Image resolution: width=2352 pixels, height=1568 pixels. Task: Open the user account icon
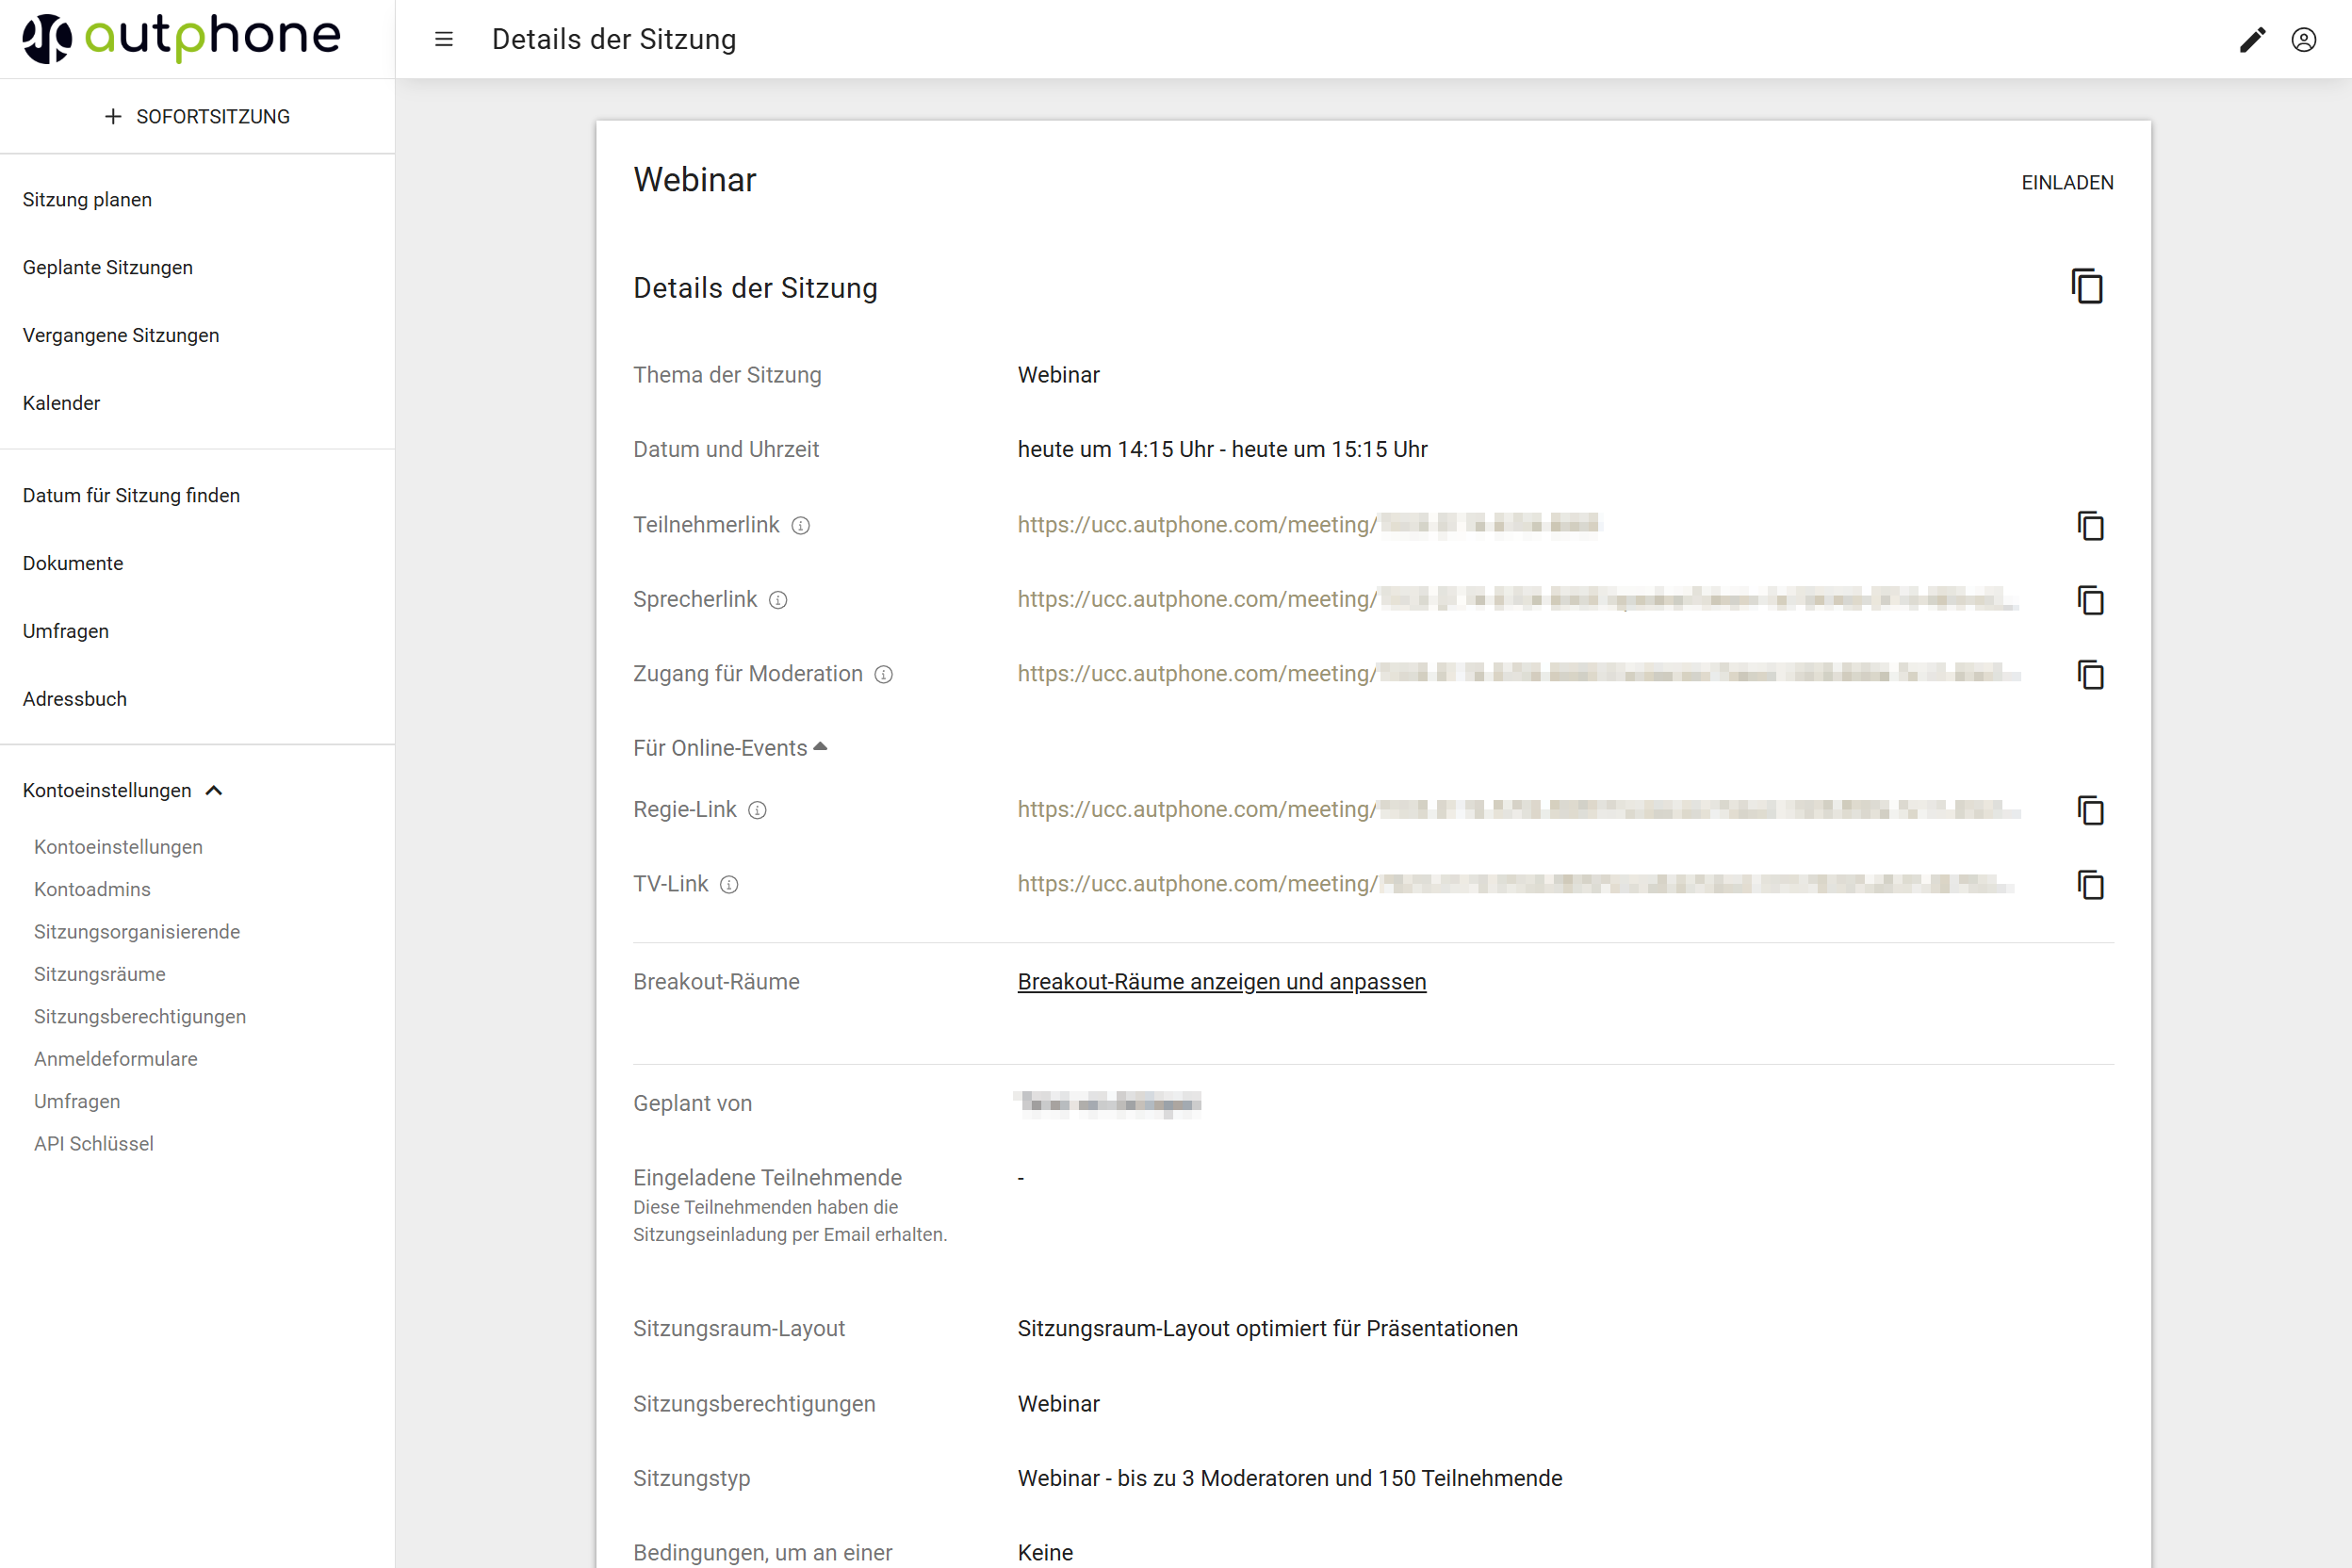(2303, 39)
